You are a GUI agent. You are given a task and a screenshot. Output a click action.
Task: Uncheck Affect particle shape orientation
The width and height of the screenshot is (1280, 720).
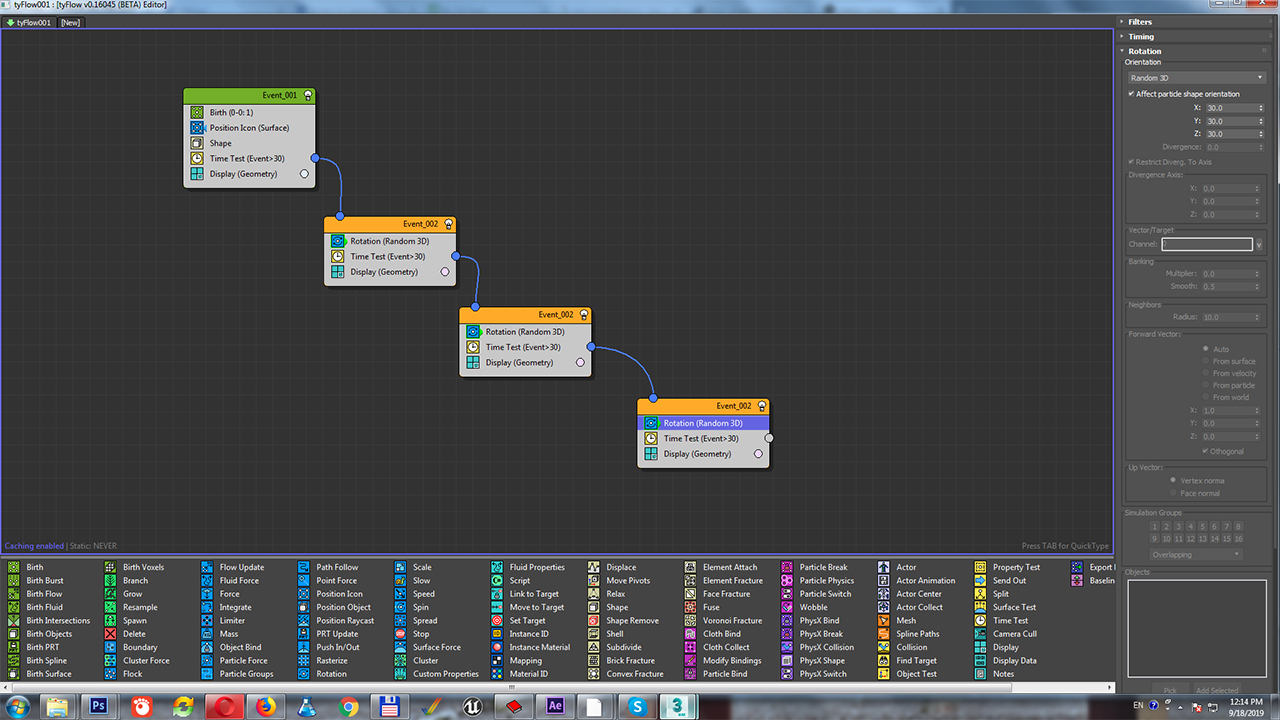1132,94
